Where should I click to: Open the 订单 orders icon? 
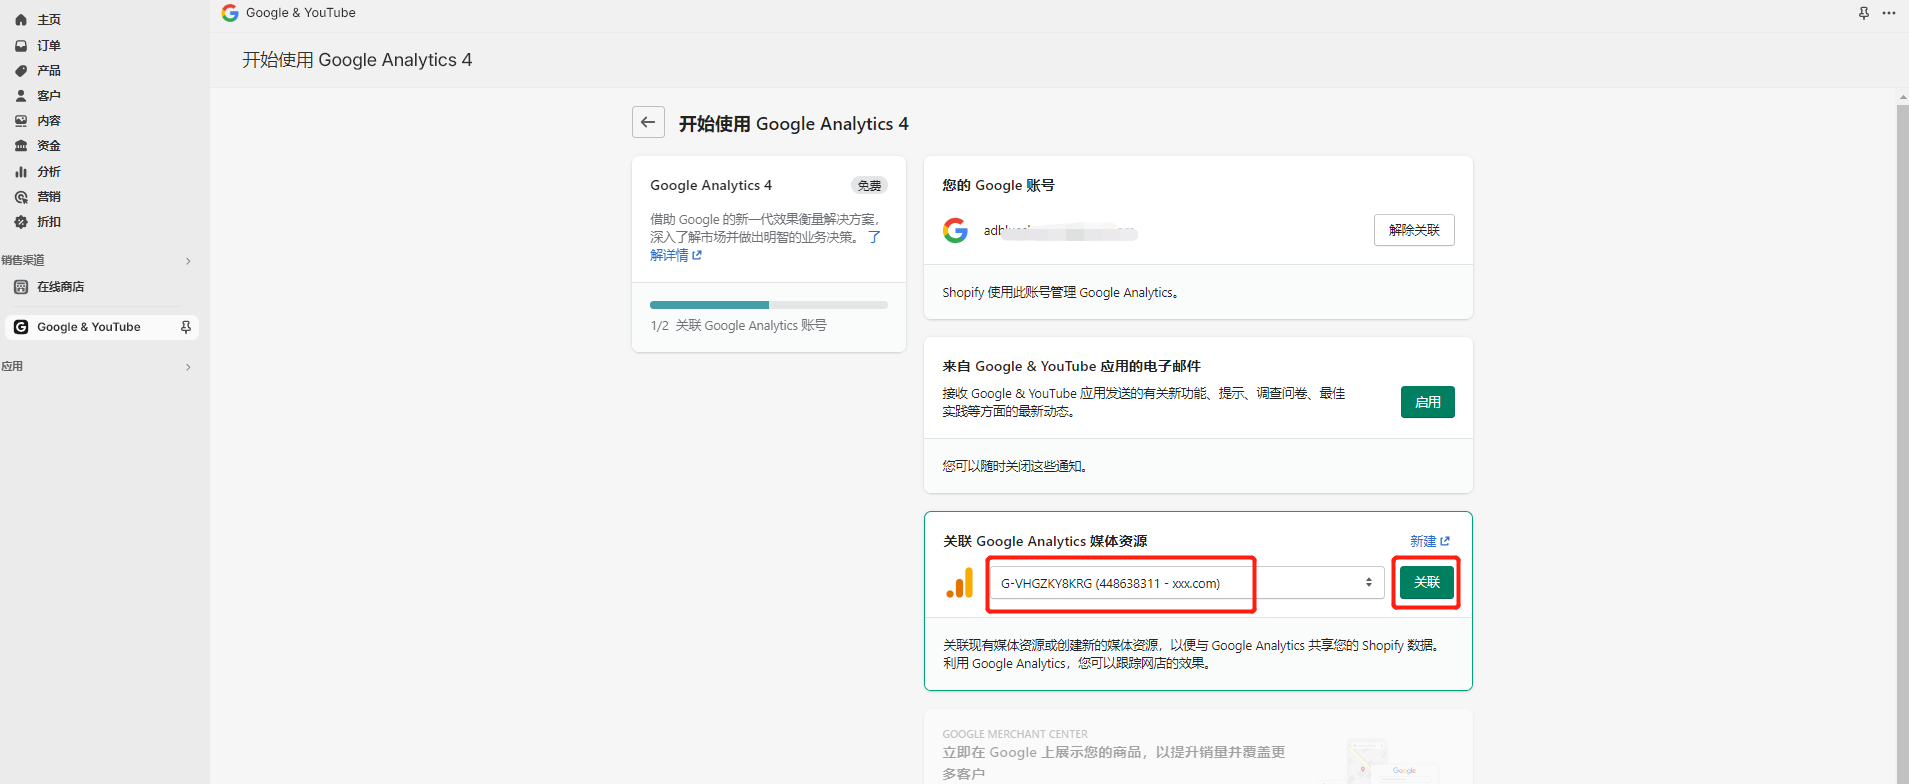pyautogui.click(x=21, y=45)
